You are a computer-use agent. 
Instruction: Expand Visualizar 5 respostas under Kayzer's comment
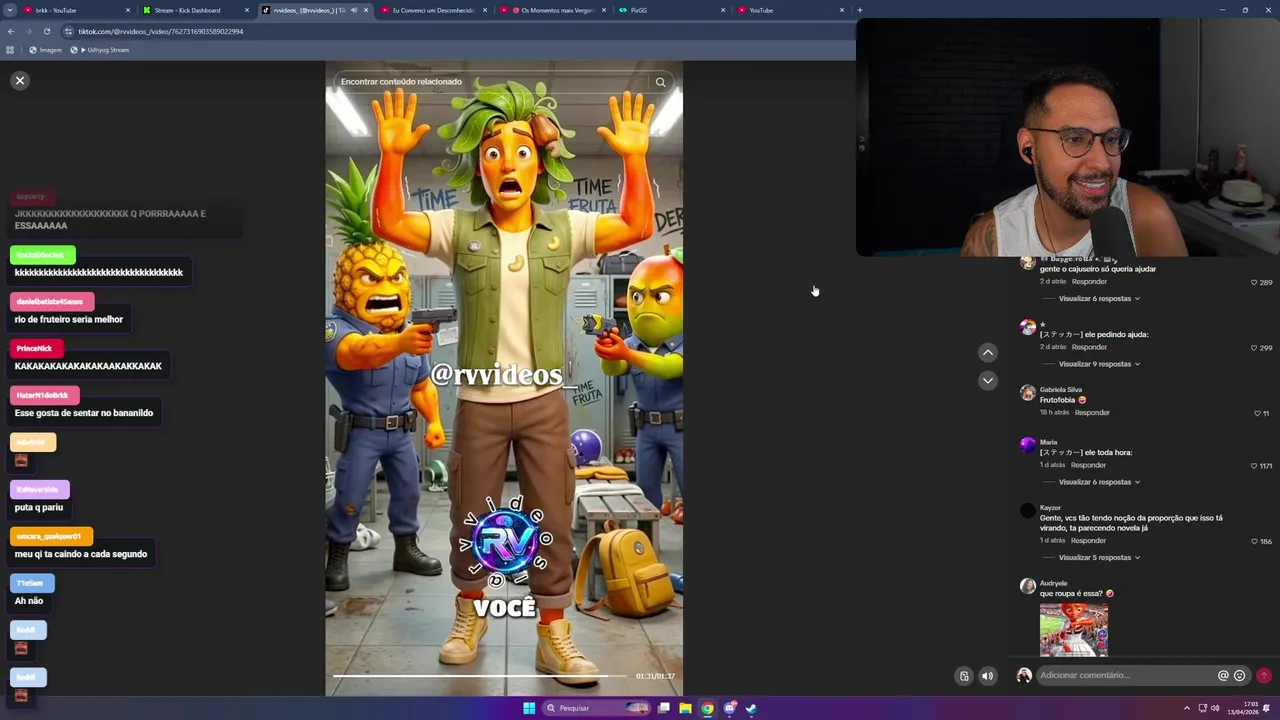[x=1099, y=558]
